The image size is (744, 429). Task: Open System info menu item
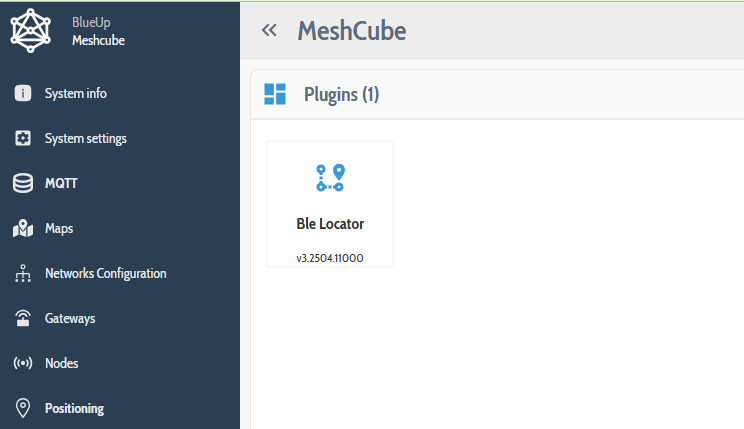(x=75, y=93)
